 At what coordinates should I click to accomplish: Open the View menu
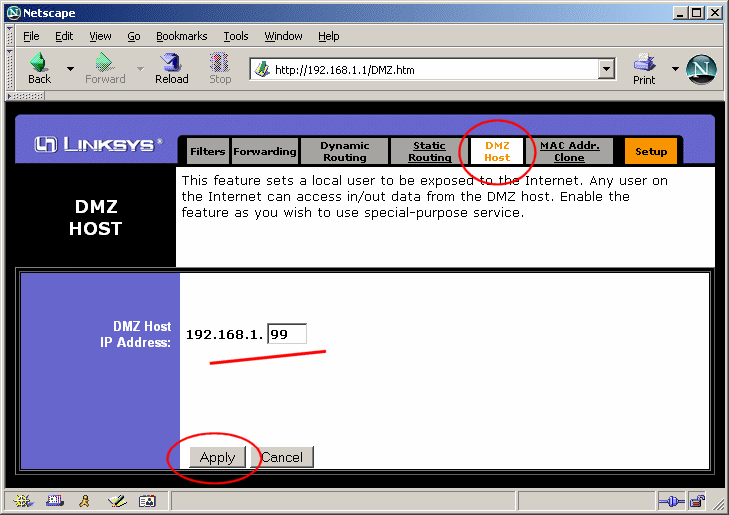[100, 36]
